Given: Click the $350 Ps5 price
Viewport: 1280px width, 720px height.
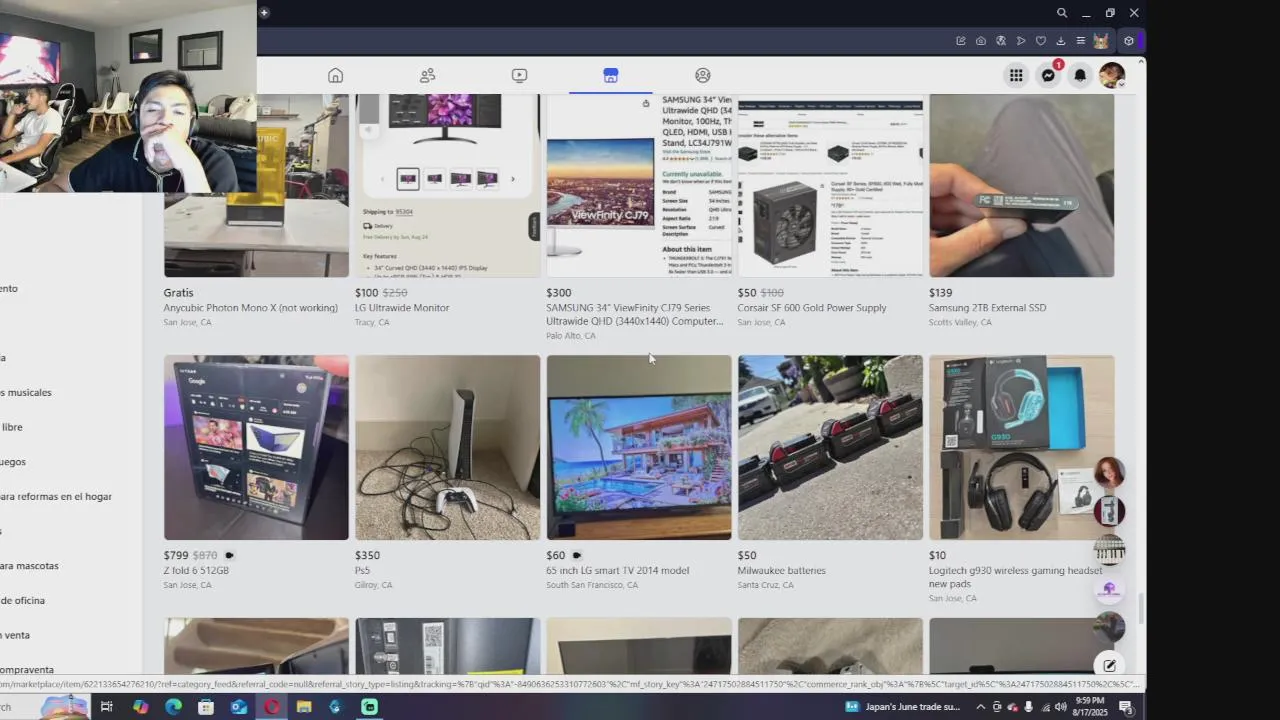Looking at the screenshot, I should click(367, 555).
